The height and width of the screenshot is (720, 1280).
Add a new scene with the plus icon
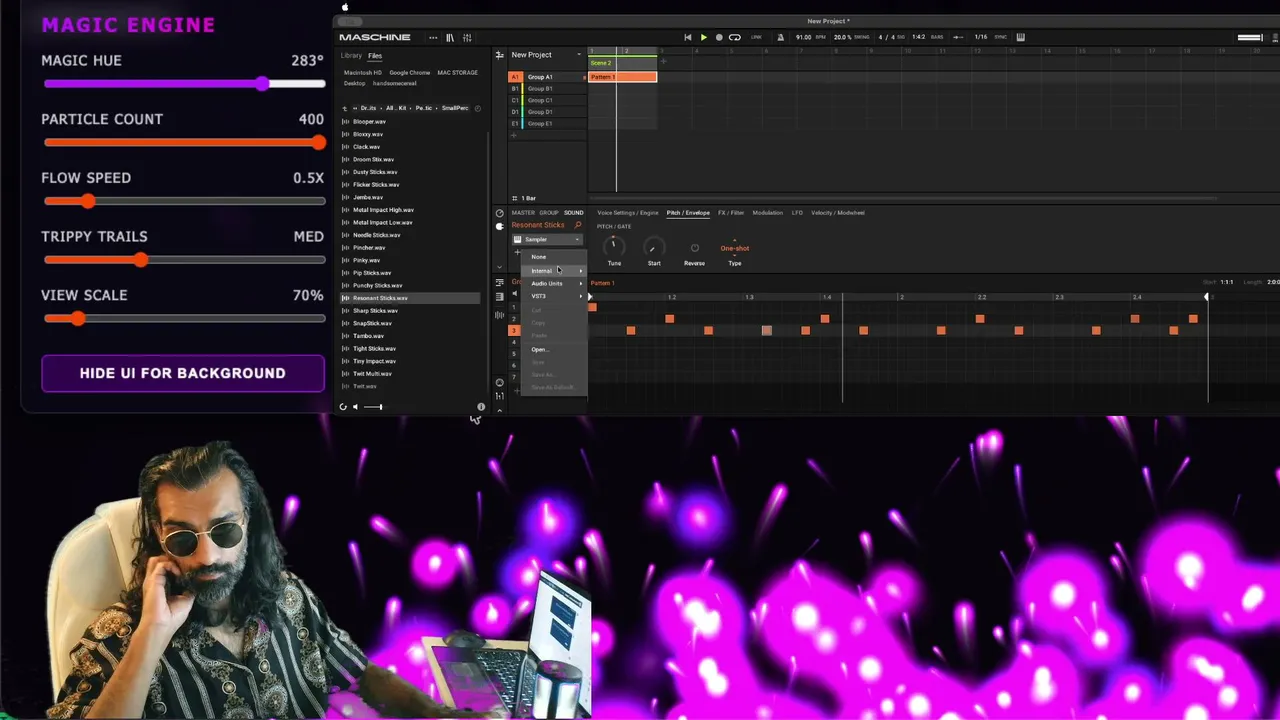click(x=663, y=63)
